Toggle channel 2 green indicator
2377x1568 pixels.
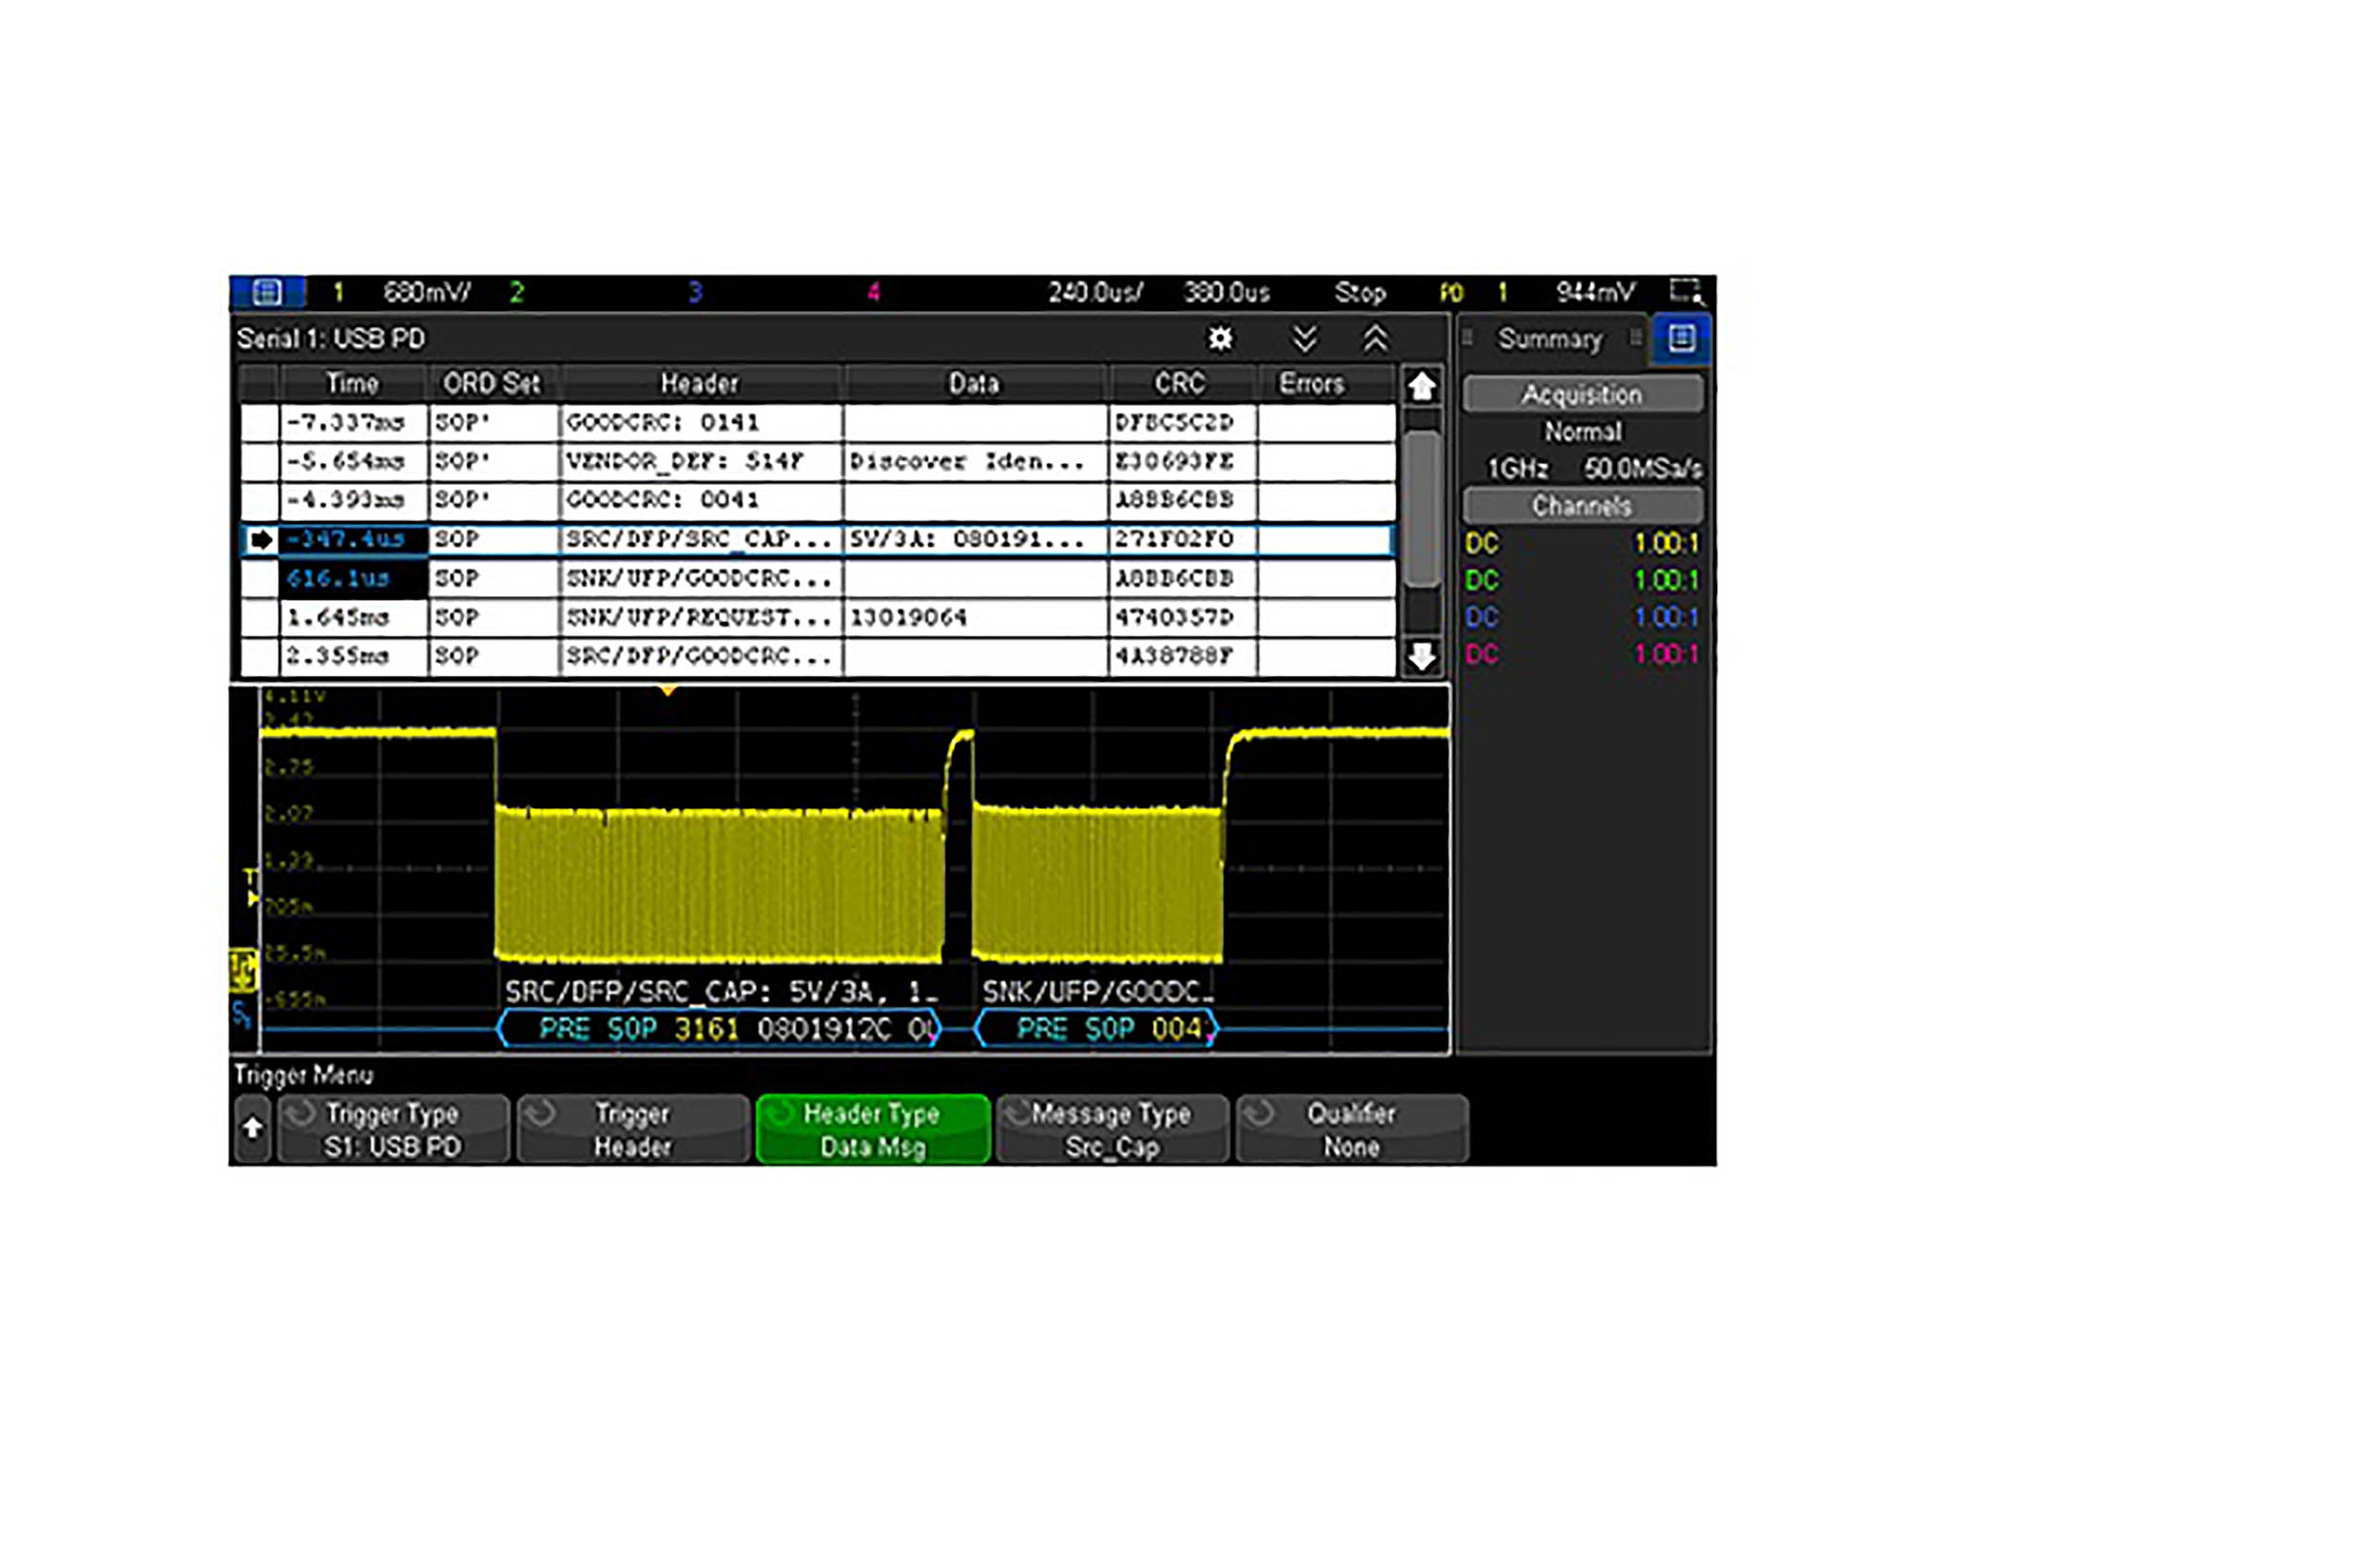point(516,292)
